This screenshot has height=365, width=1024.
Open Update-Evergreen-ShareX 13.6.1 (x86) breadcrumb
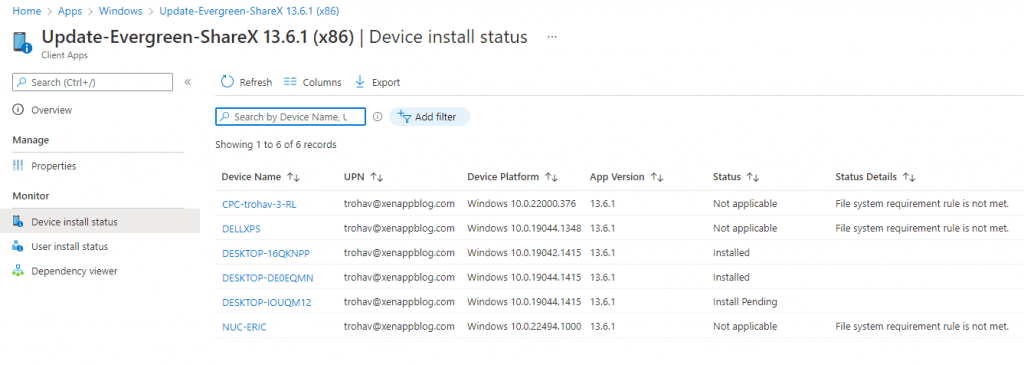click(x=249, y=11)
